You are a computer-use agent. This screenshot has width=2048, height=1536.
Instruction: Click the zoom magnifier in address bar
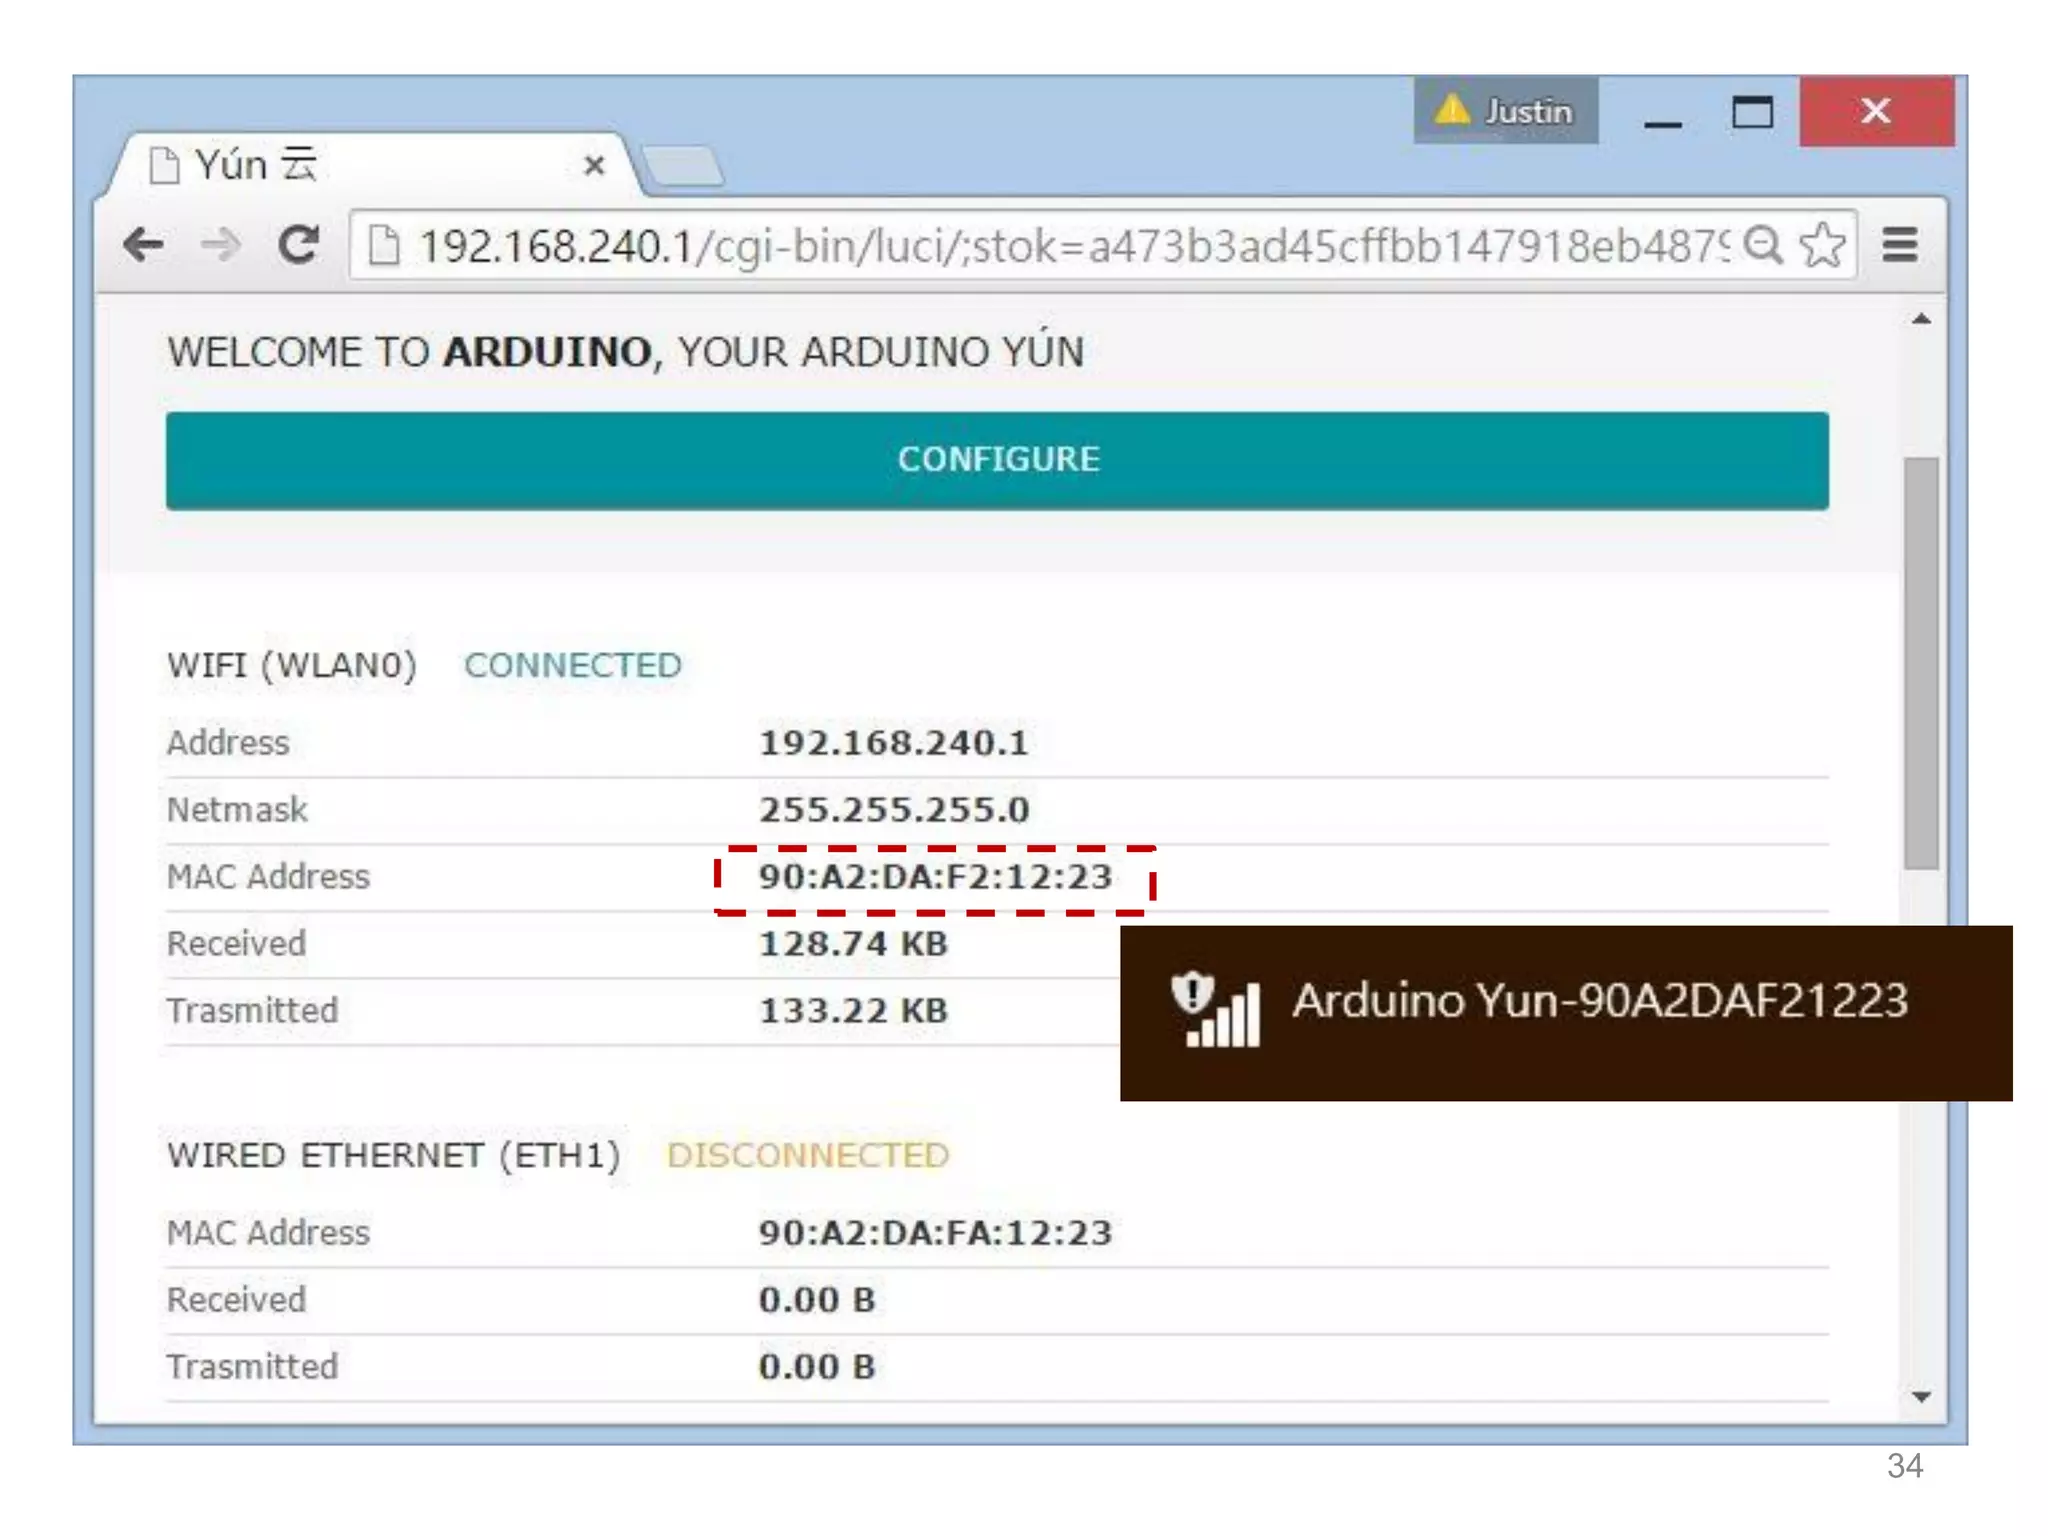point(1763,245)
